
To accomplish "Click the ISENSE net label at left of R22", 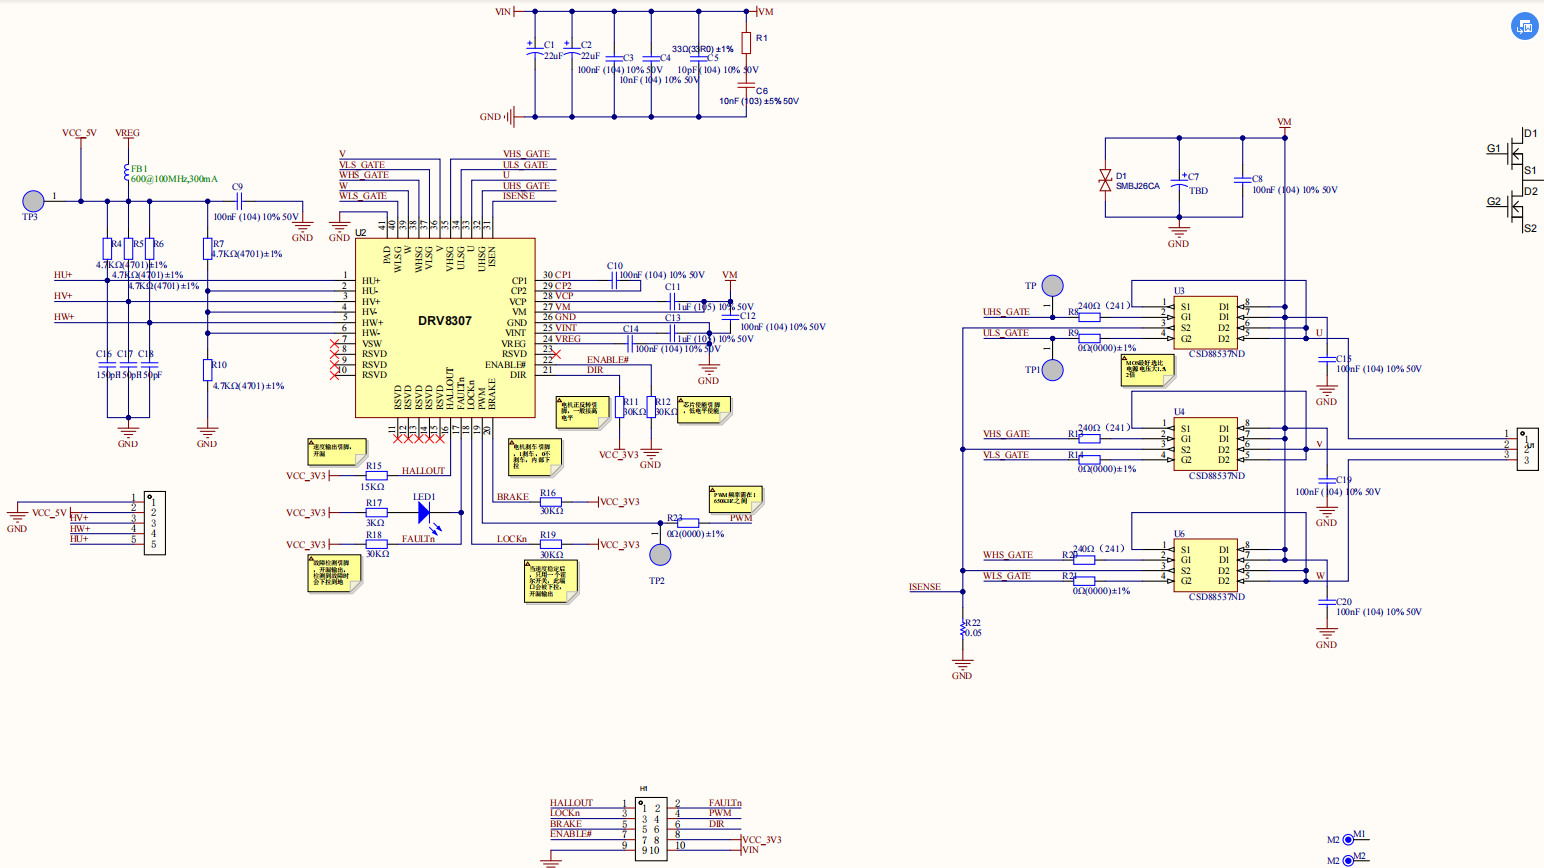I will click(925, 587).
